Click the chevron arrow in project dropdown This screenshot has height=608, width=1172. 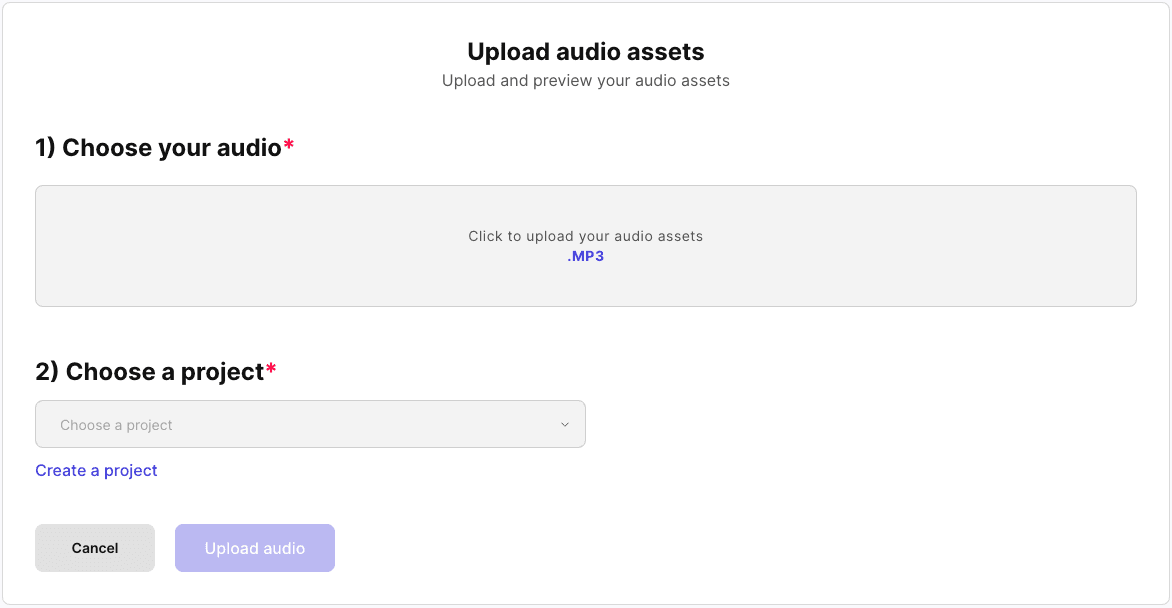(565, 425)
